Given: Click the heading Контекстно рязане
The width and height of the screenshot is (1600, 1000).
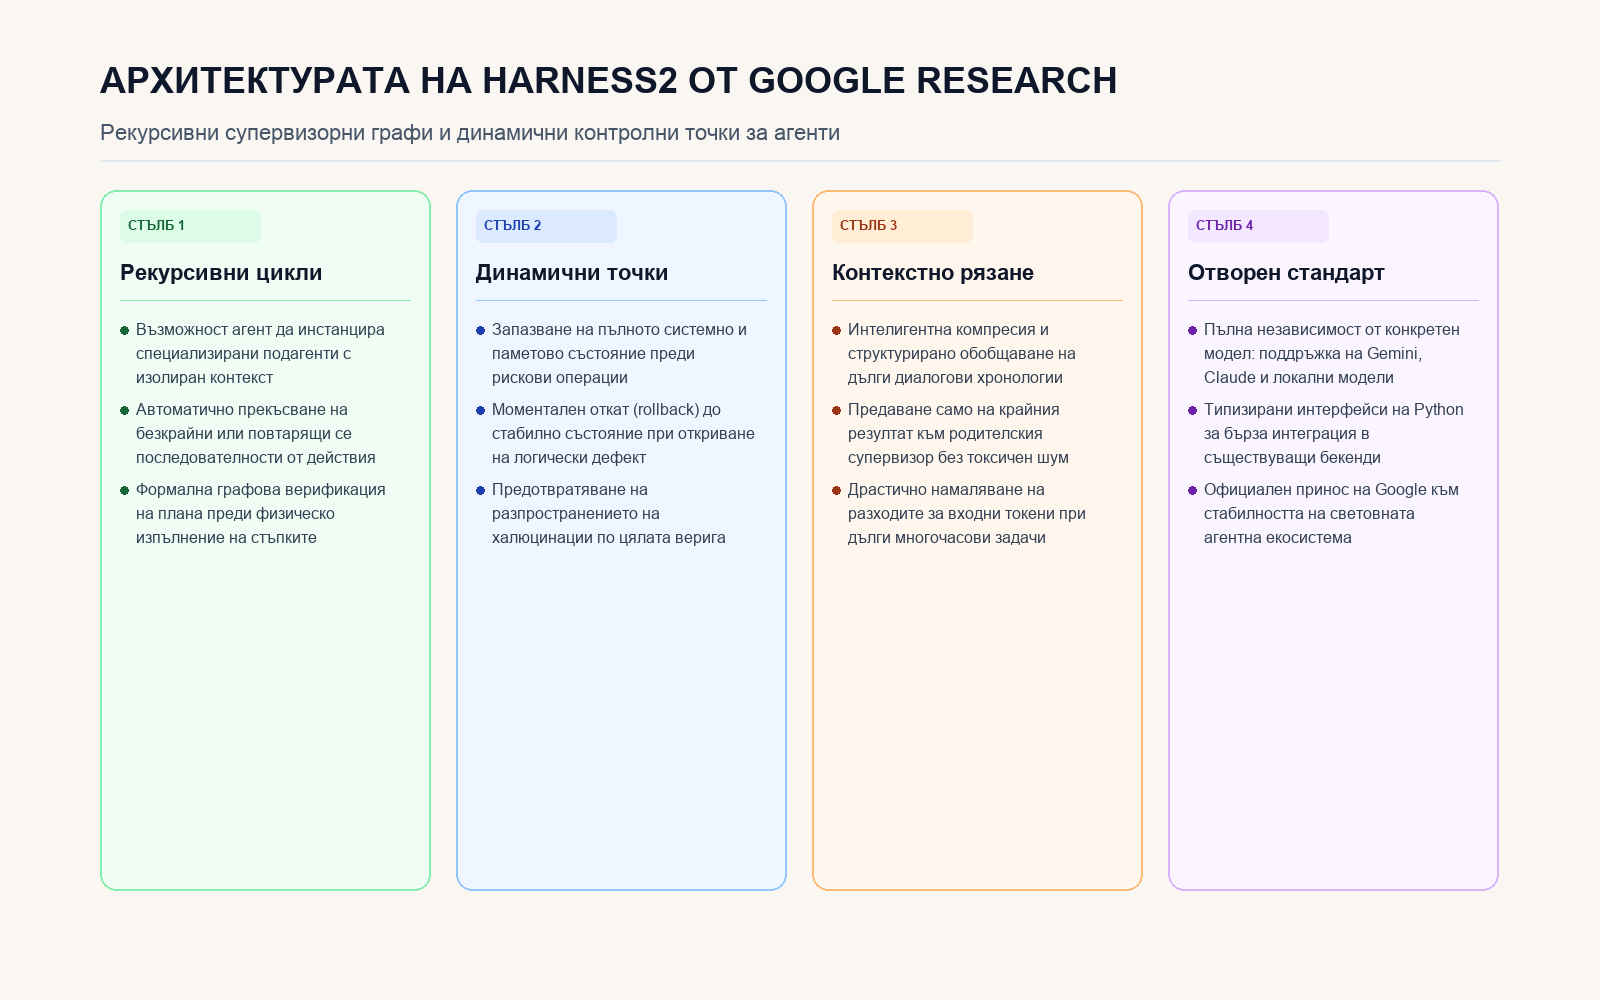Looking at the screenshot, I should 933,273.
